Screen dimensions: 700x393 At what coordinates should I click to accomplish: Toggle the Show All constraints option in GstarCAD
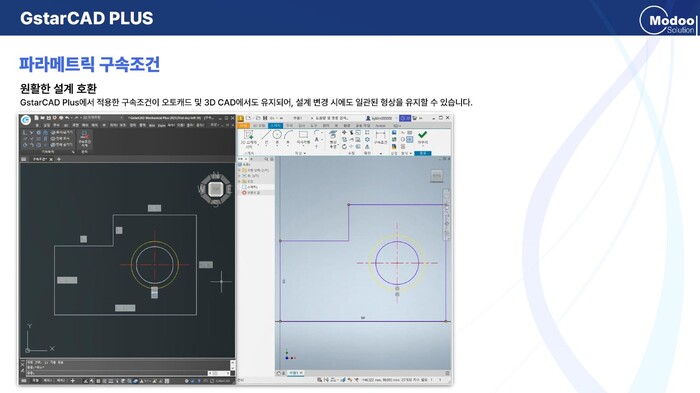tap(61, 138)
